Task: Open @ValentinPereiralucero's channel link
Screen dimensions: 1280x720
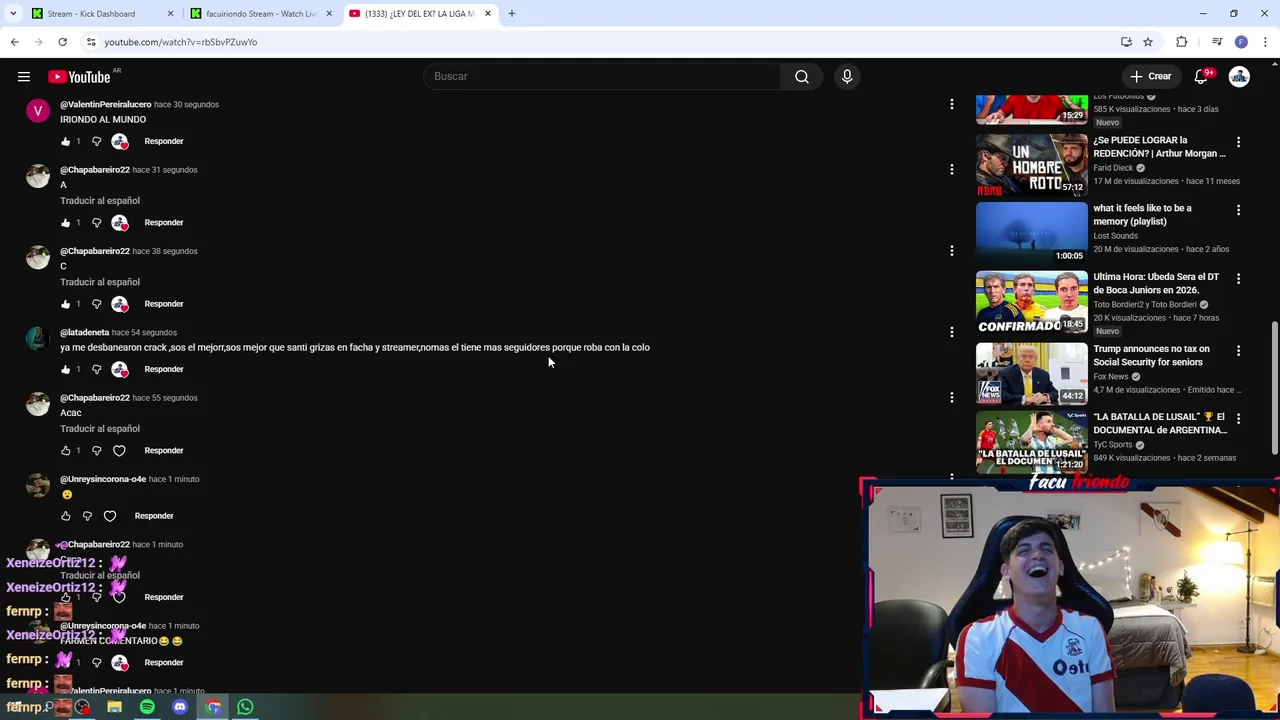Action: pyautogui.click(x=106, y=104)
